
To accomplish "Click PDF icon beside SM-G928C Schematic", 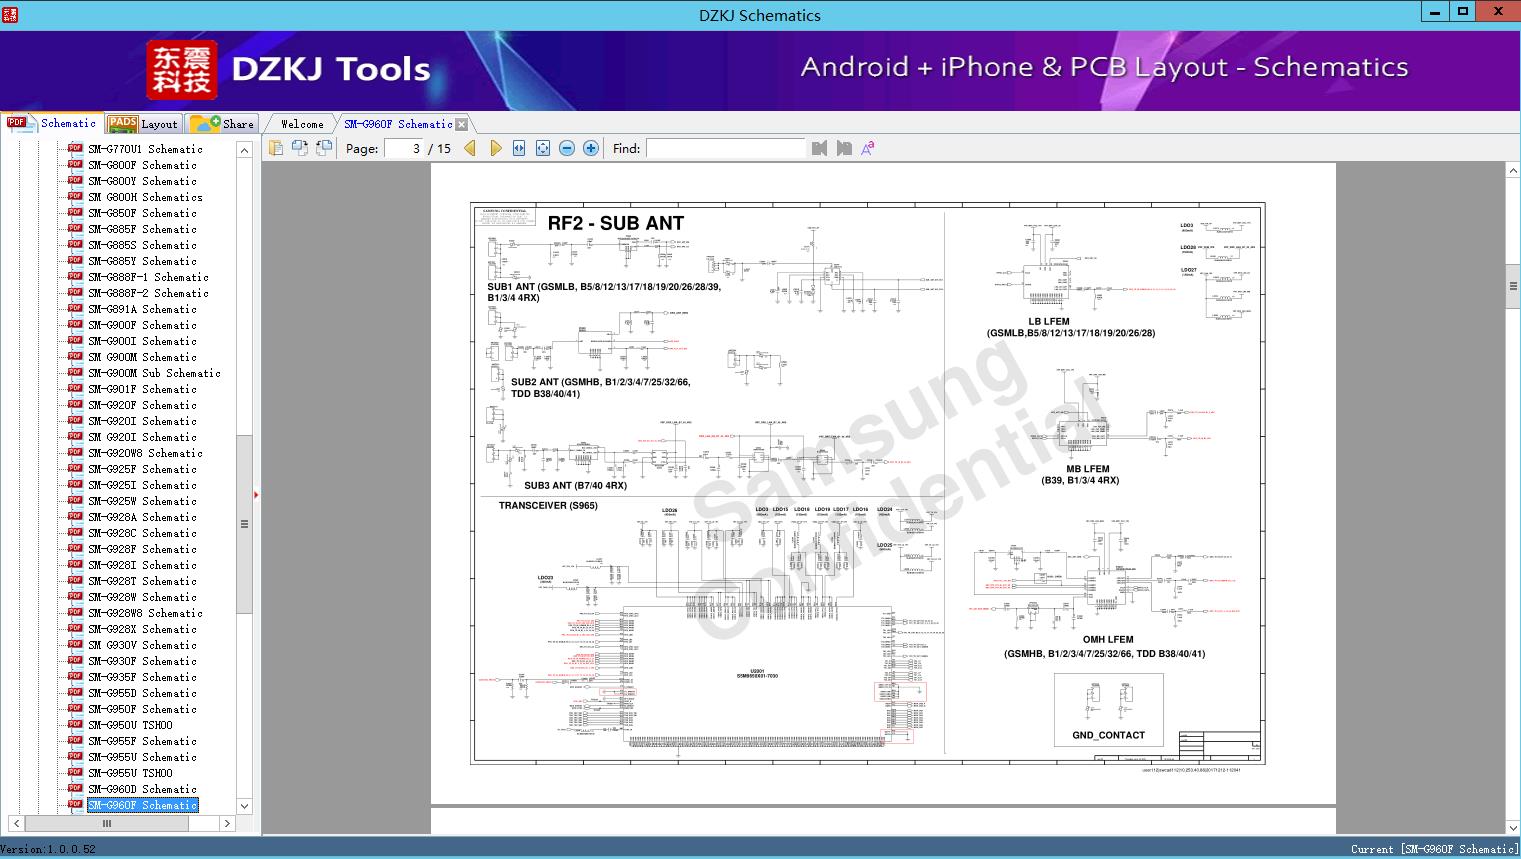I will coord(75,532).
